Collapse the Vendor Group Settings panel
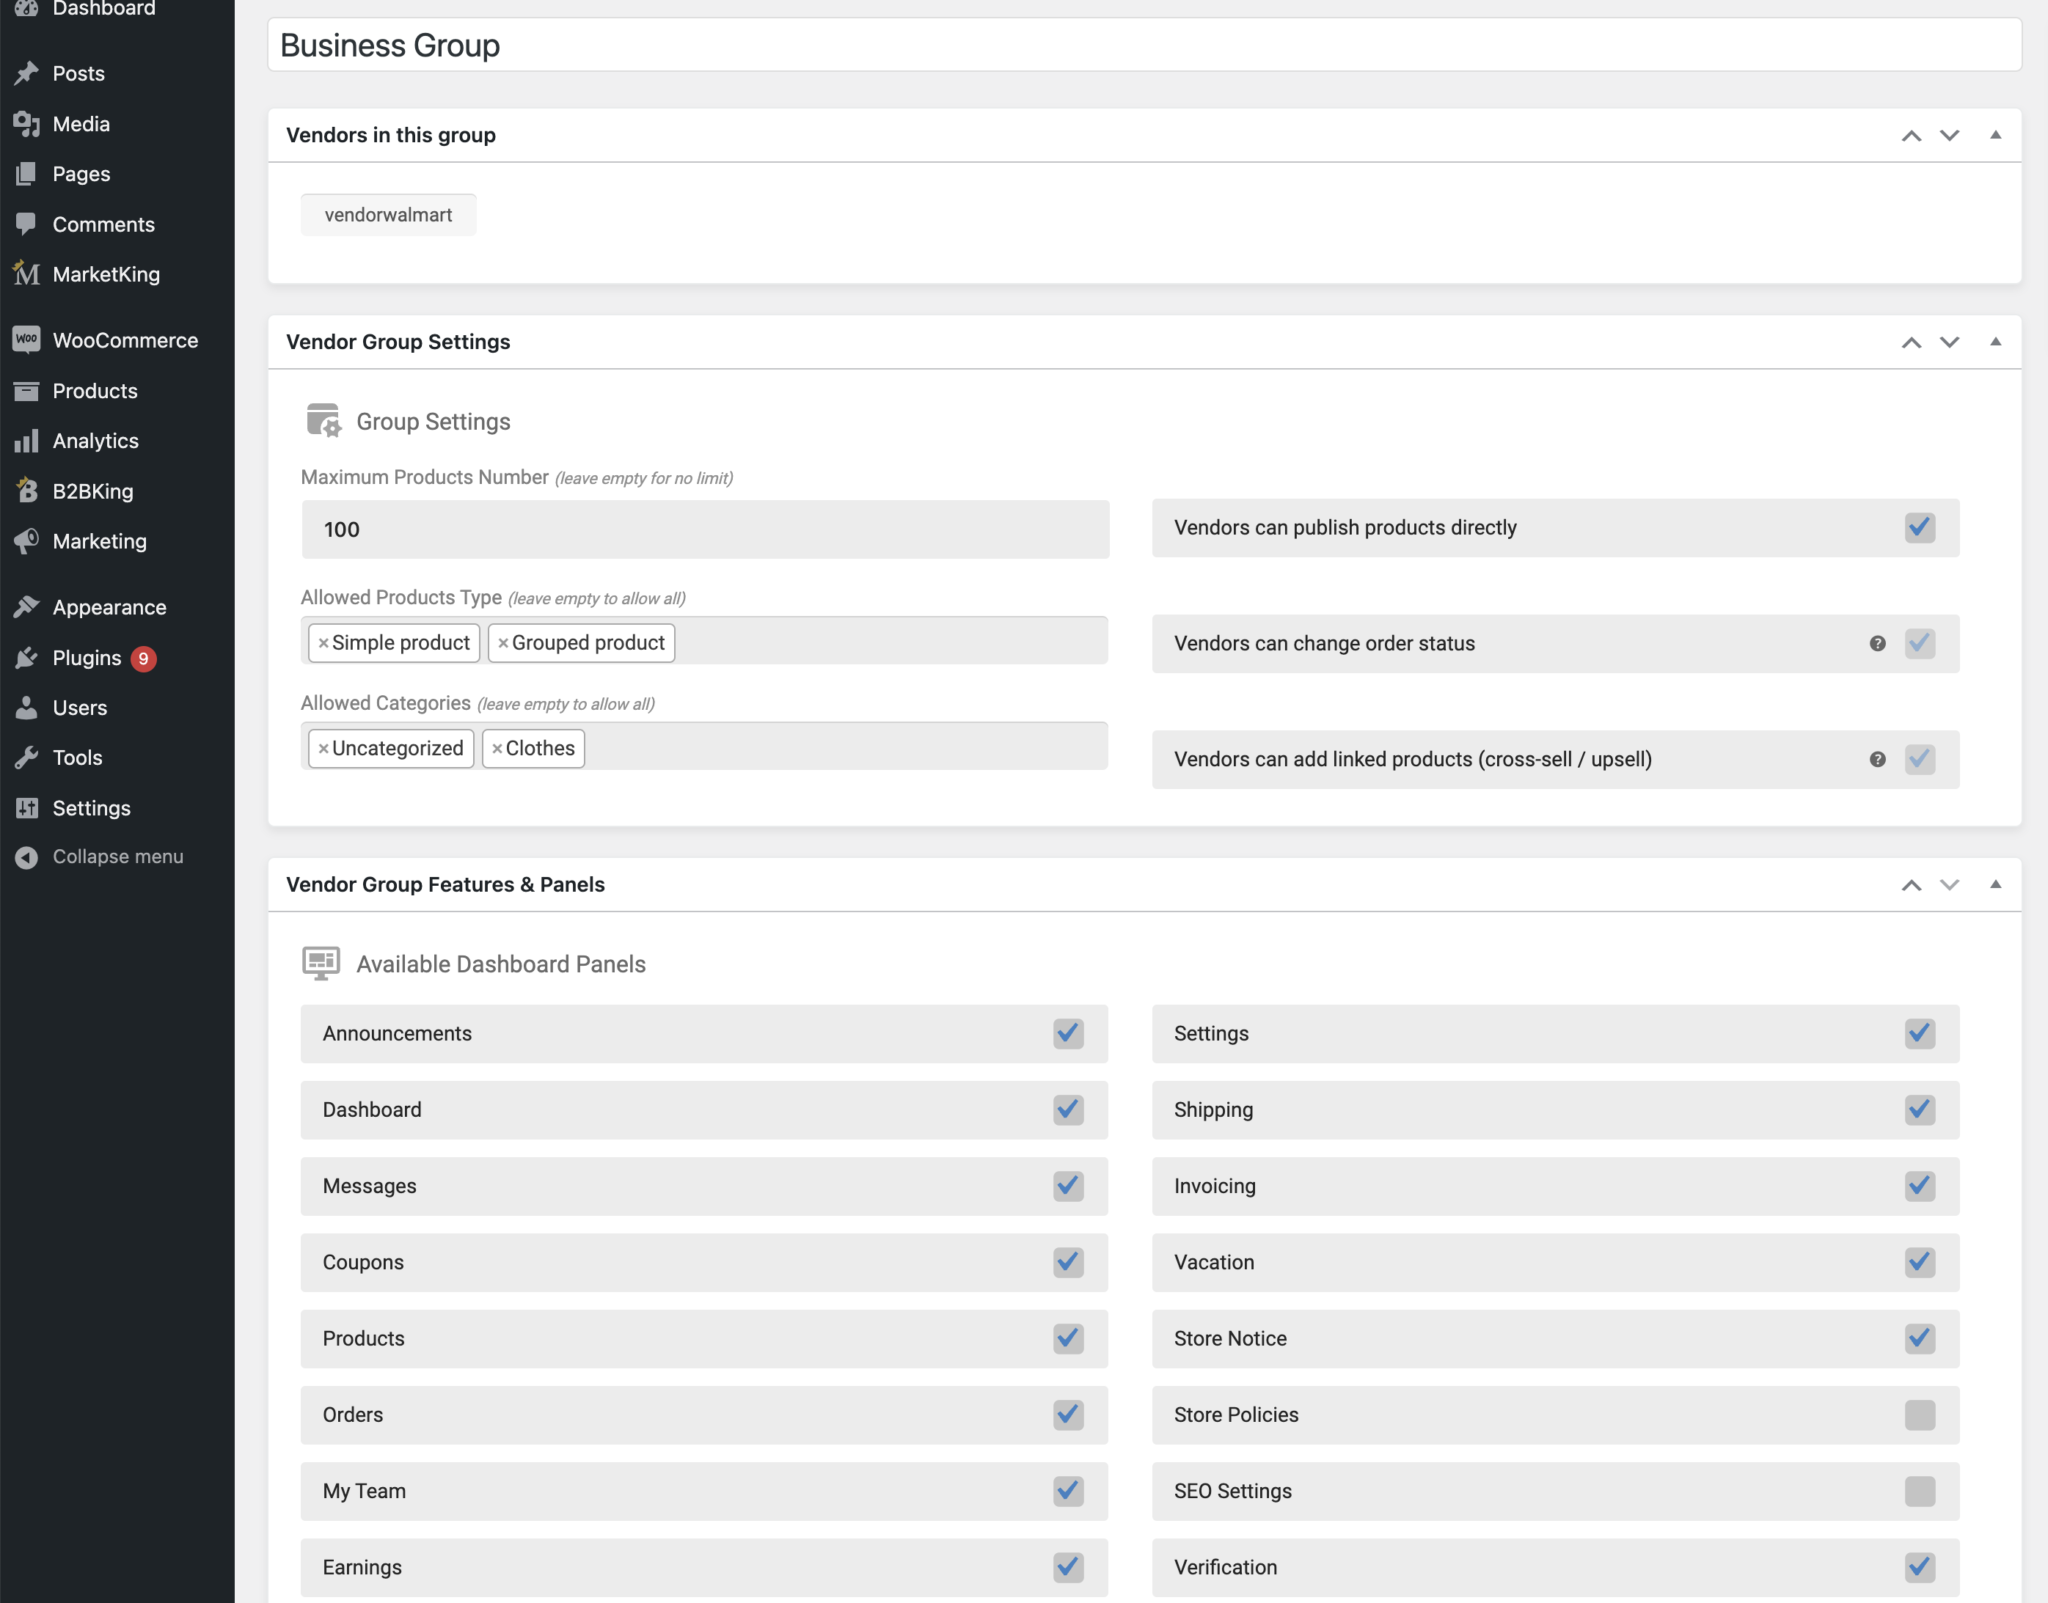 pos(1994,342)
